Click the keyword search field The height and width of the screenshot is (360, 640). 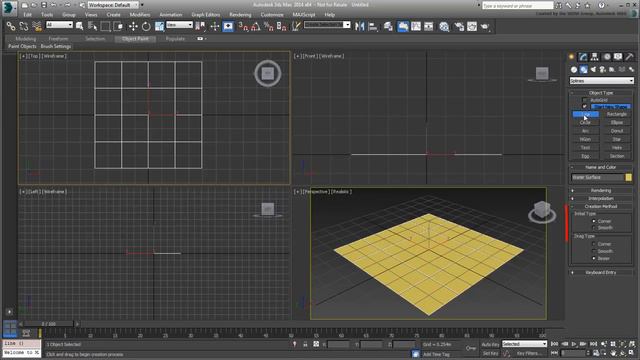coord(518,6)
